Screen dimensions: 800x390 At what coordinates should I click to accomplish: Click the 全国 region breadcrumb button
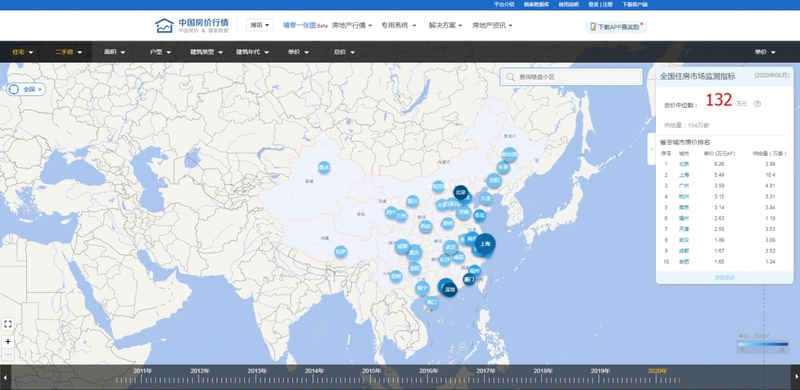point(27,89)
